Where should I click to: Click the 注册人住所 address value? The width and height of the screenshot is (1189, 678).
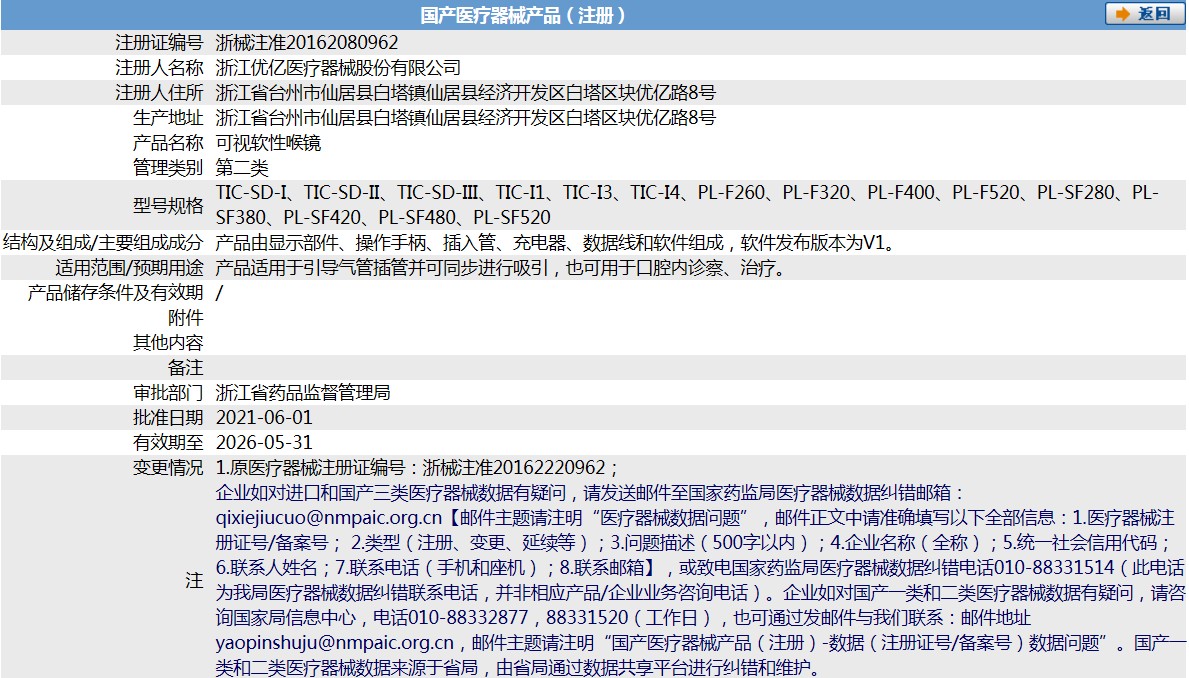466,93
